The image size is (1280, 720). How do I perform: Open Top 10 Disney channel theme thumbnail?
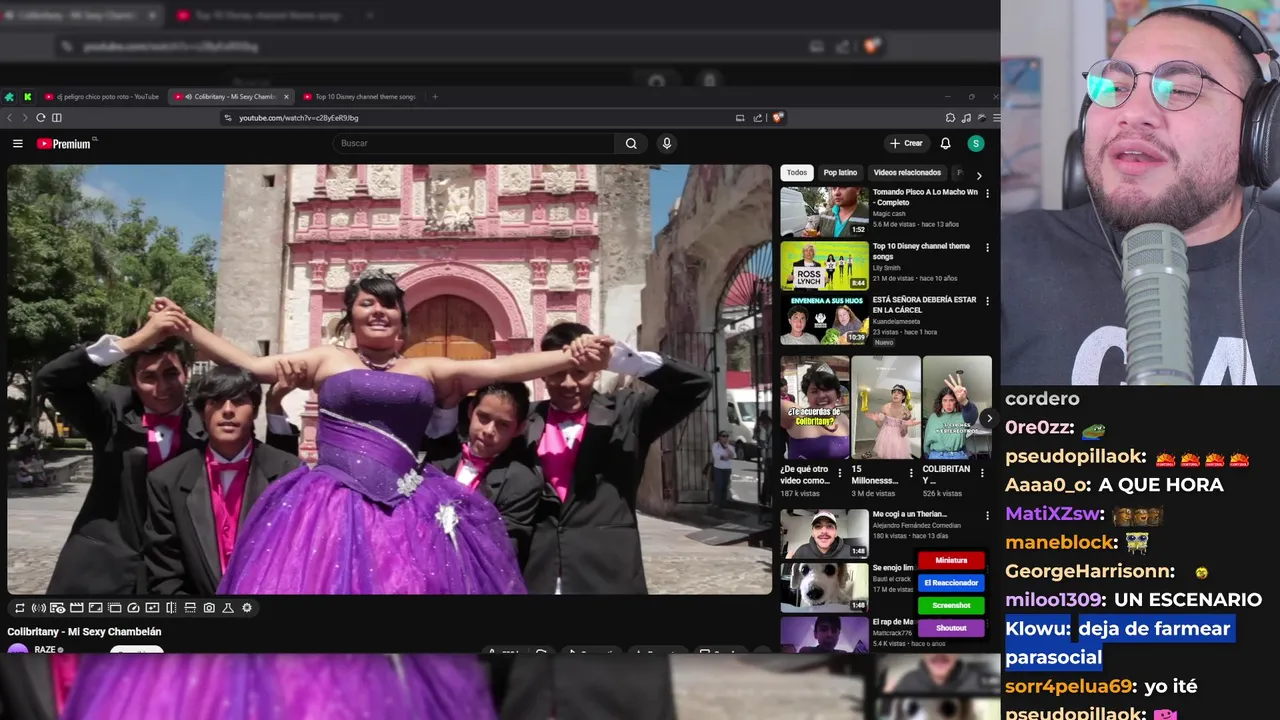click(x=825, y=265)
